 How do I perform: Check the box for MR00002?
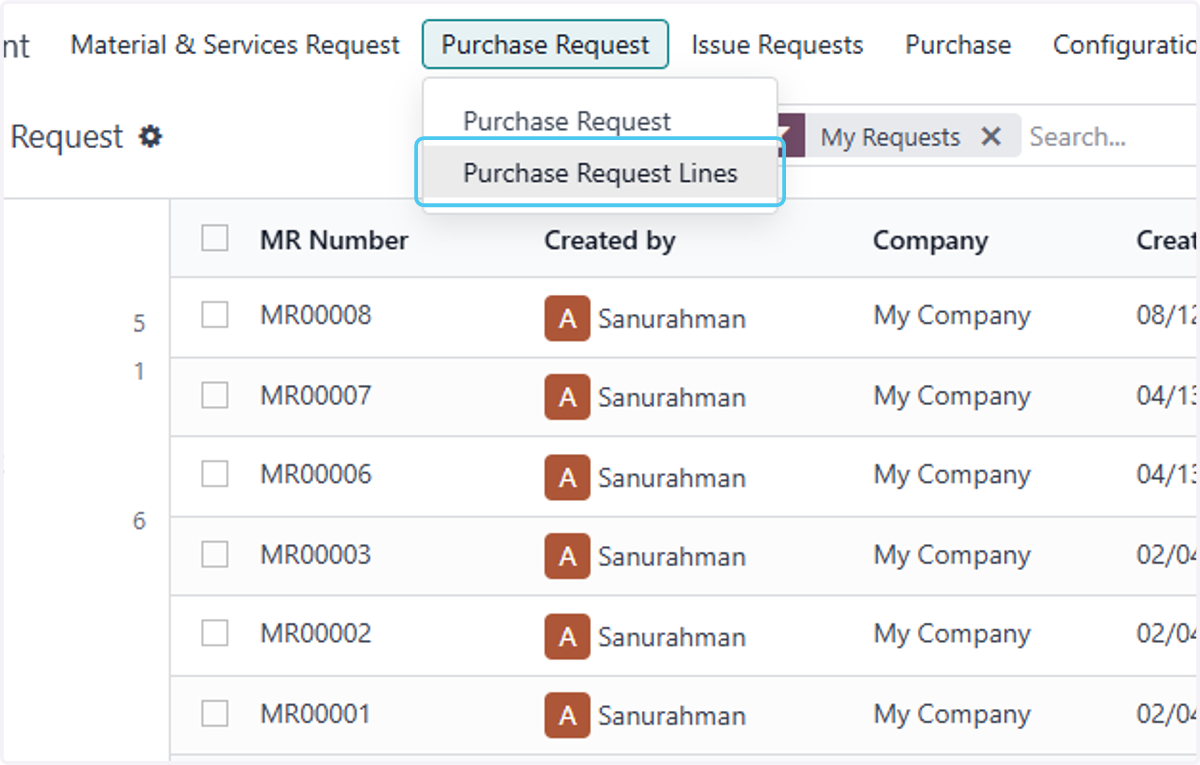tap(215, 633)
